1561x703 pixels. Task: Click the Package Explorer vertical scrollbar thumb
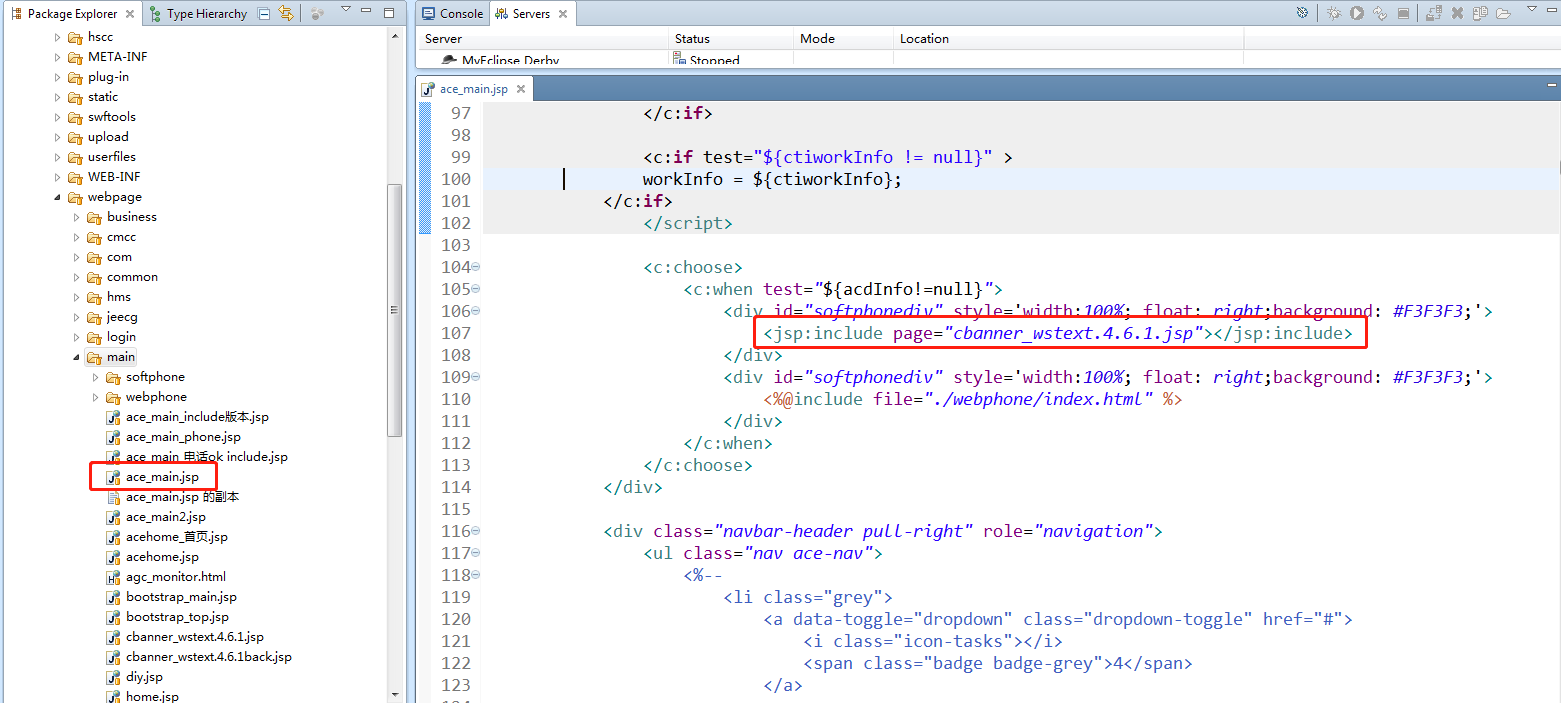pyautogui.click(x=394, y=310)
